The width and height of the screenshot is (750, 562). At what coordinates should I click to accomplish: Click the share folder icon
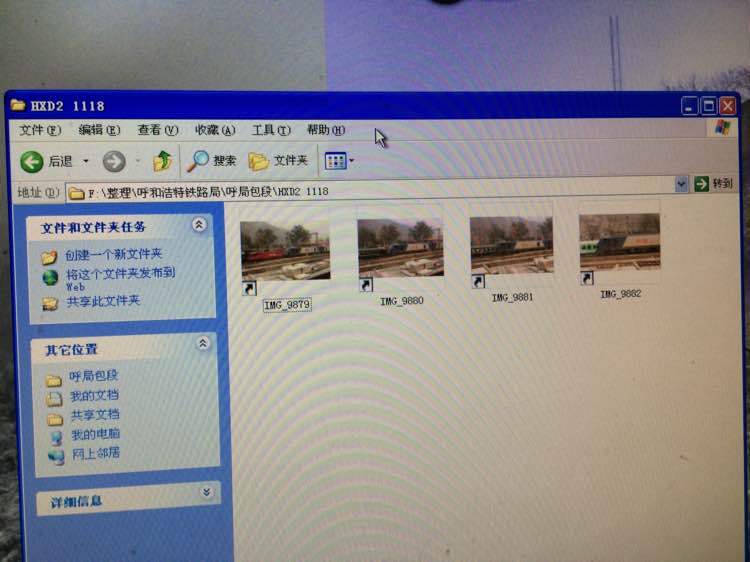(50, 304)
